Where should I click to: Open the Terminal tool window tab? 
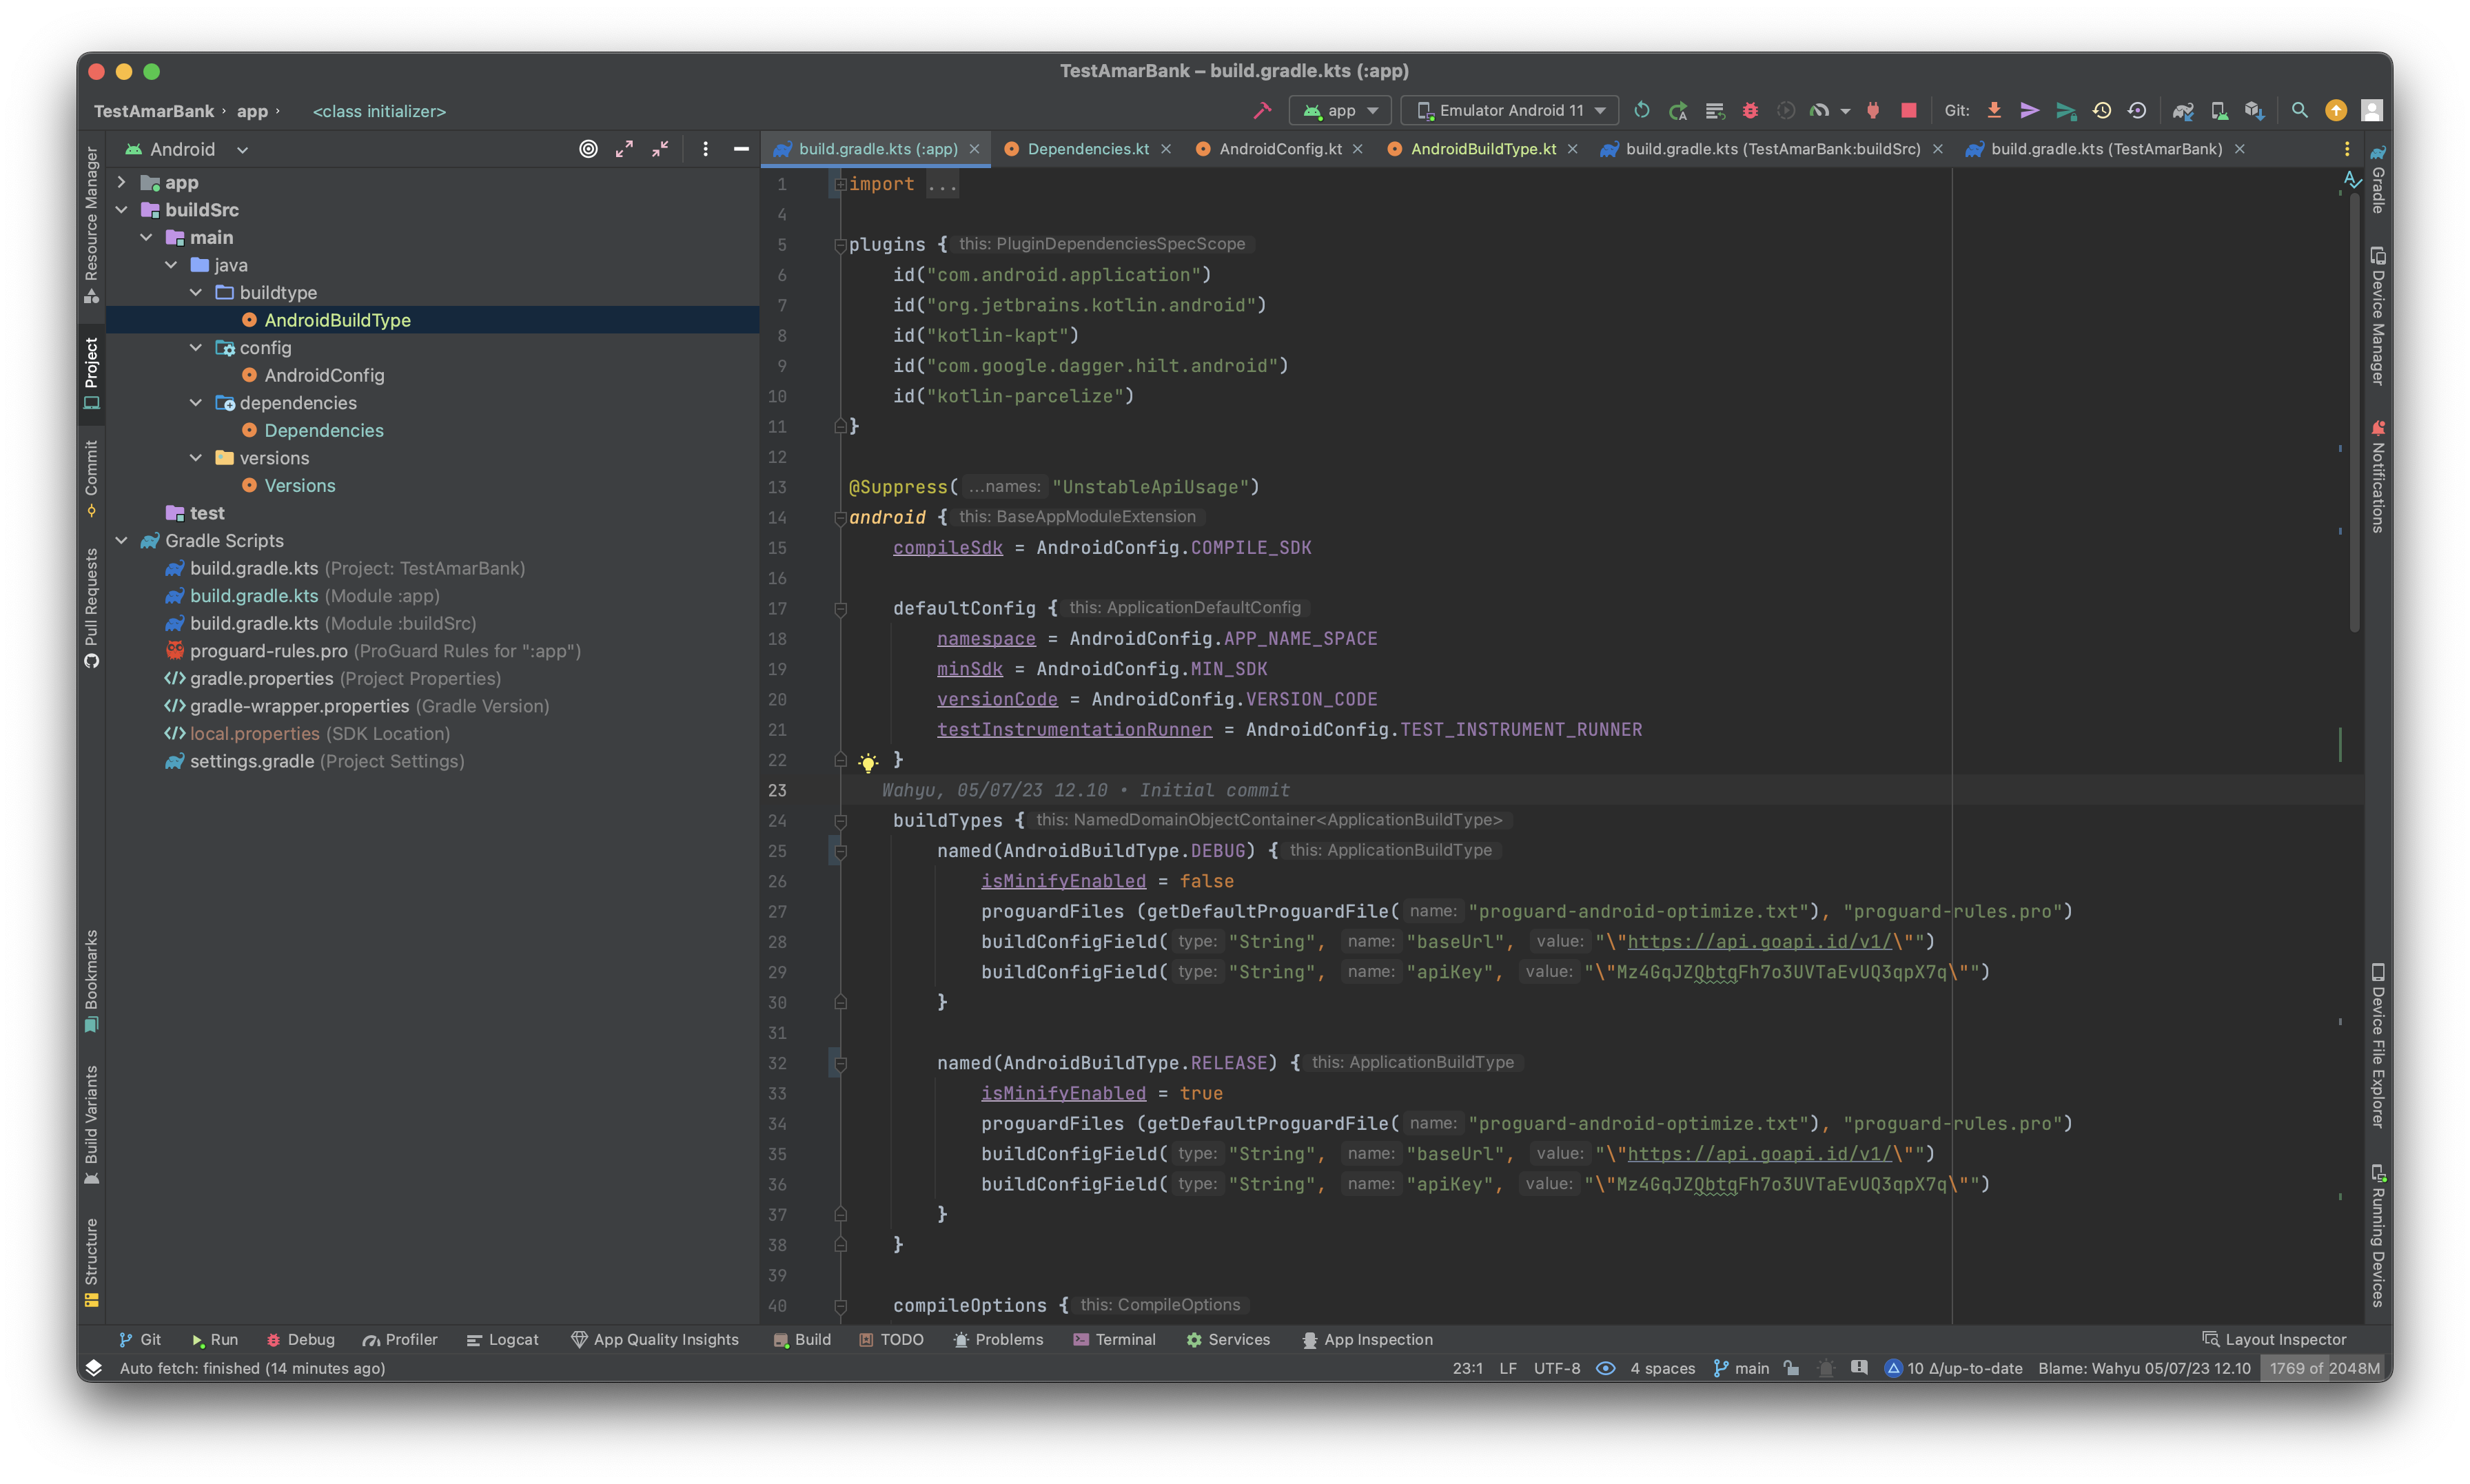tap(1114, 1339)
